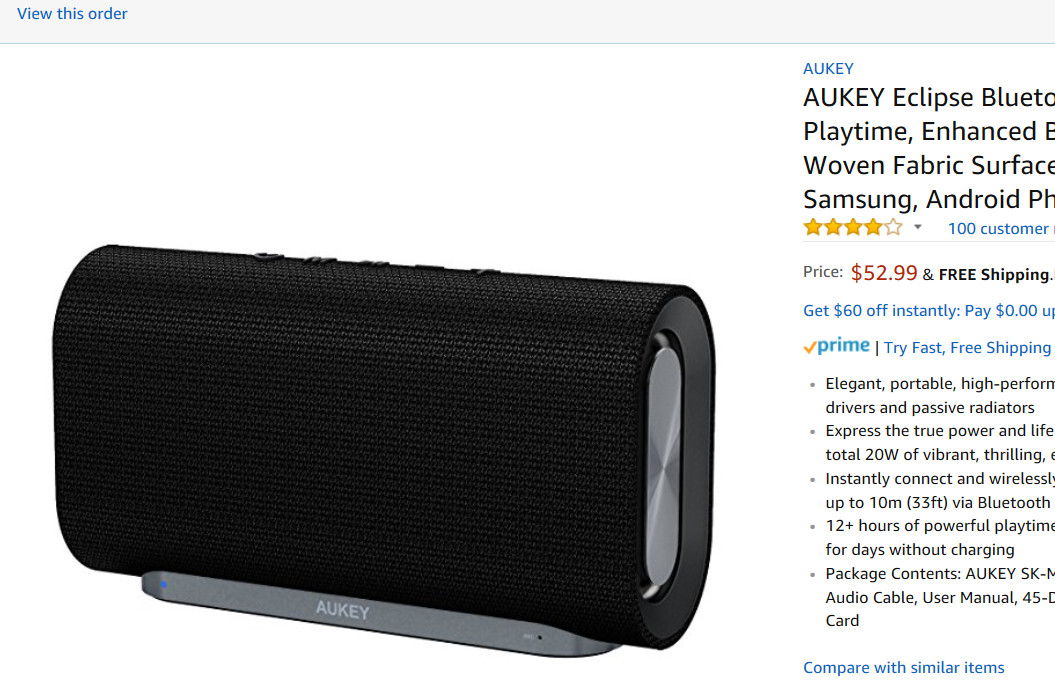Click the Elegant, portable feature bullet

pos(939,395)
